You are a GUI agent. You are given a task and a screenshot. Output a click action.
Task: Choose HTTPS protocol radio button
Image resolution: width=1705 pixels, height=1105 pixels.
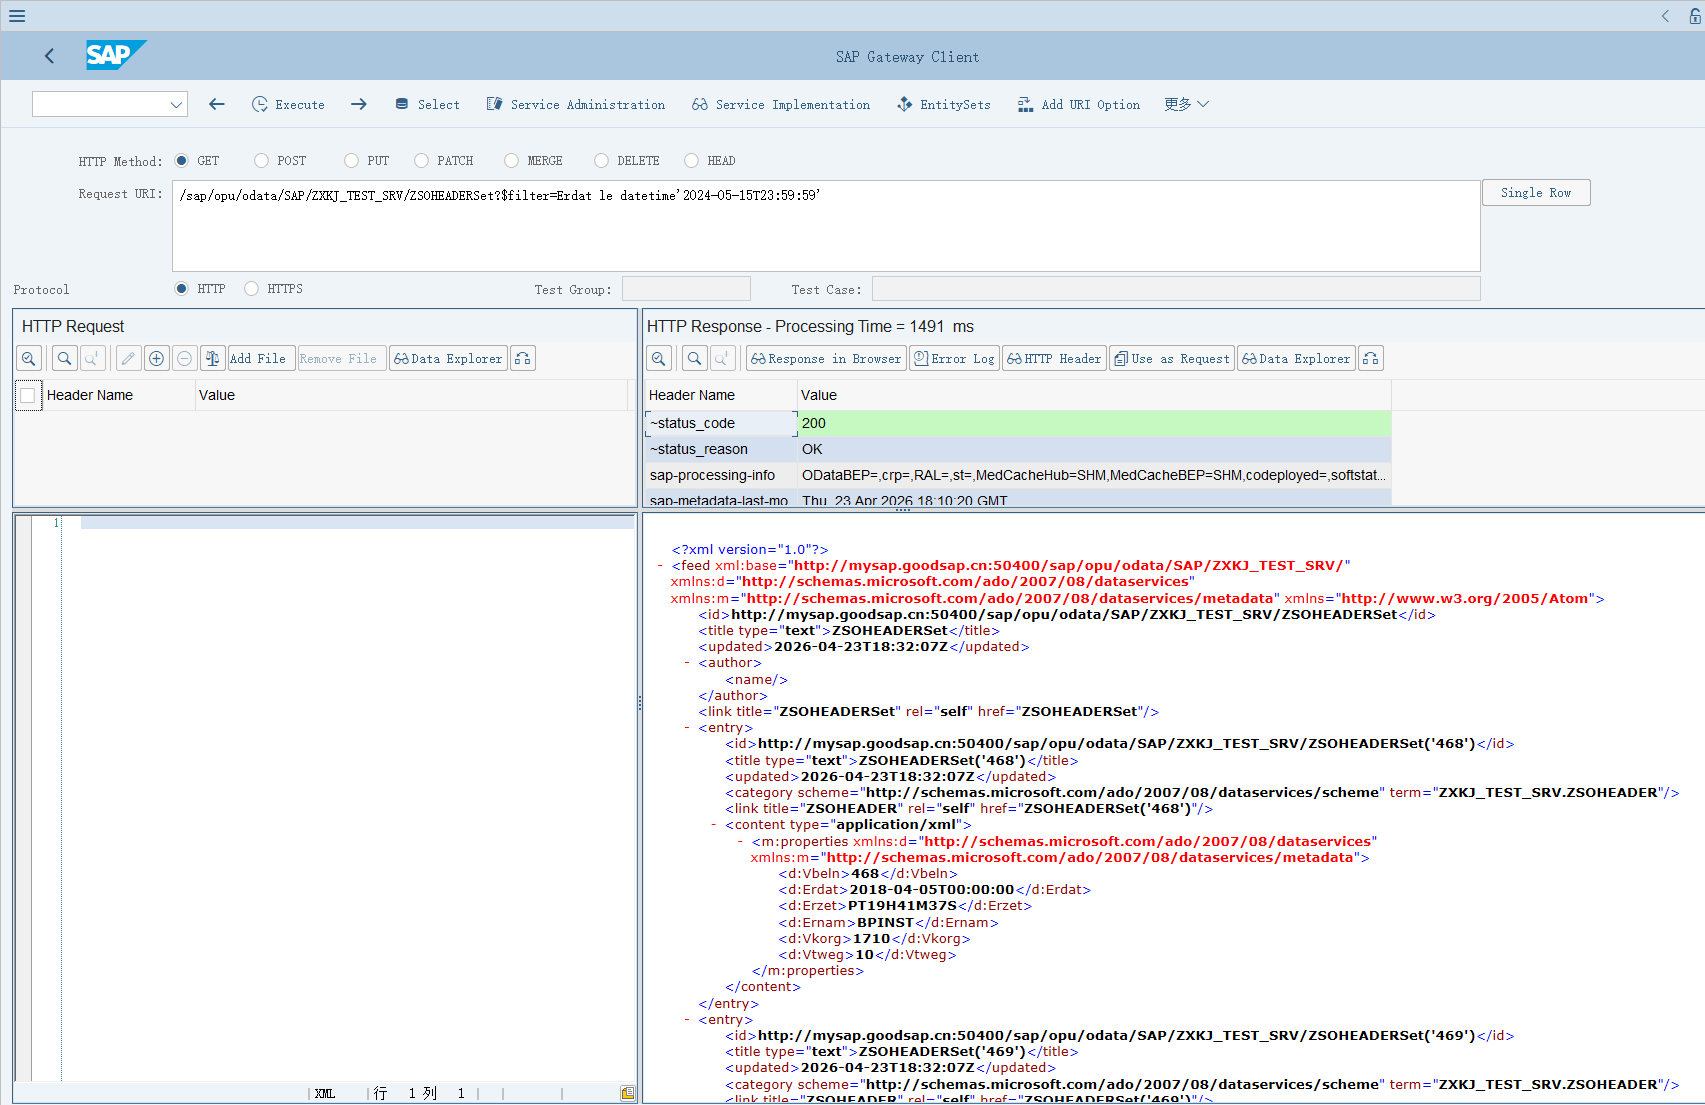tap(251, 288)
